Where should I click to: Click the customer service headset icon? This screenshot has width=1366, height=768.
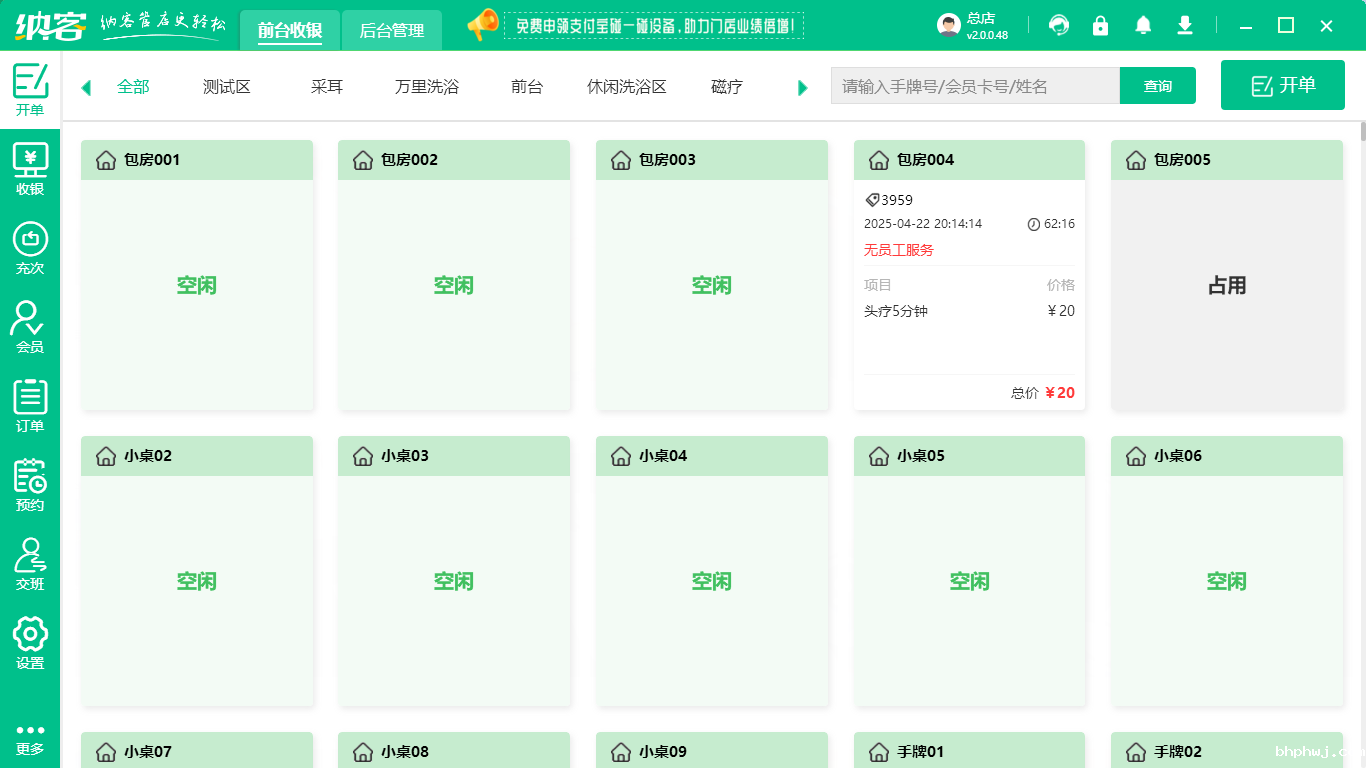[1059, 25]
